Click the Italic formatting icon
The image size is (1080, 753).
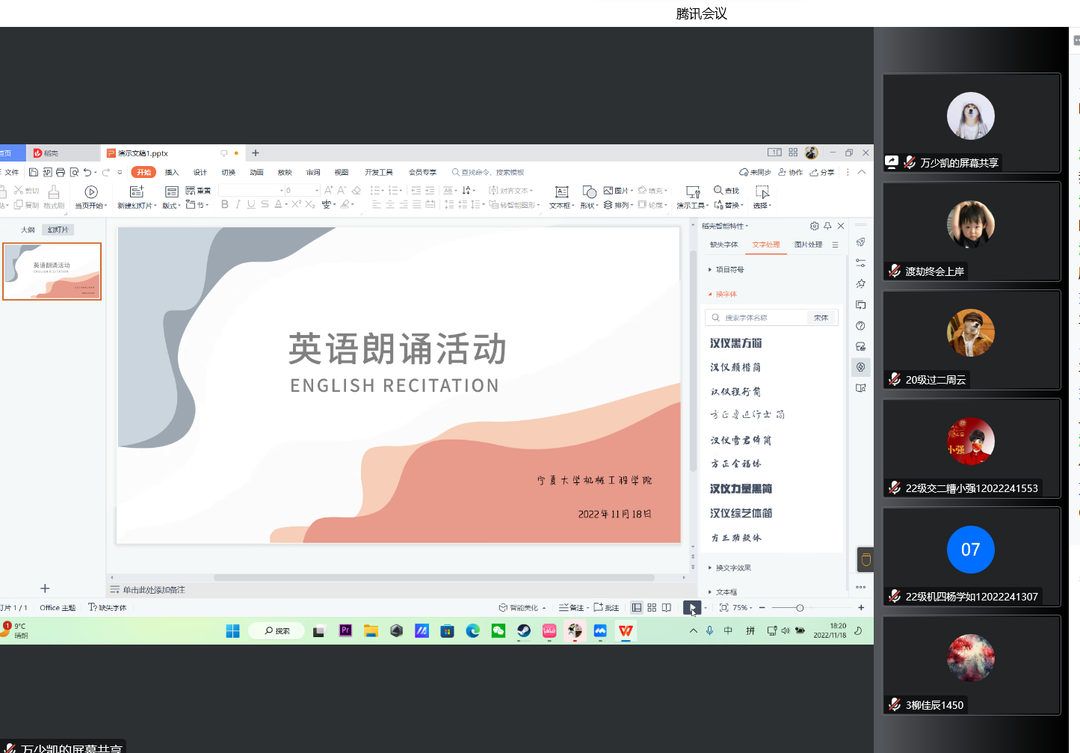pyautogui.click(x=238, y=205)
